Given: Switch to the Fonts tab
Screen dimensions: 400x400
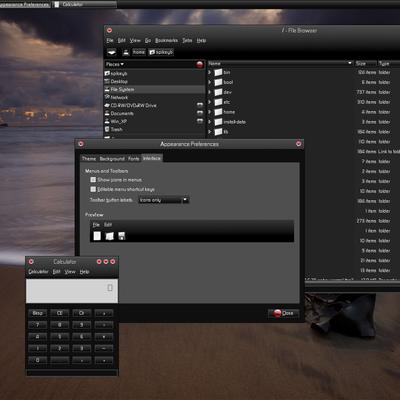Looking at the screenshot, I should tap(134, 159).
